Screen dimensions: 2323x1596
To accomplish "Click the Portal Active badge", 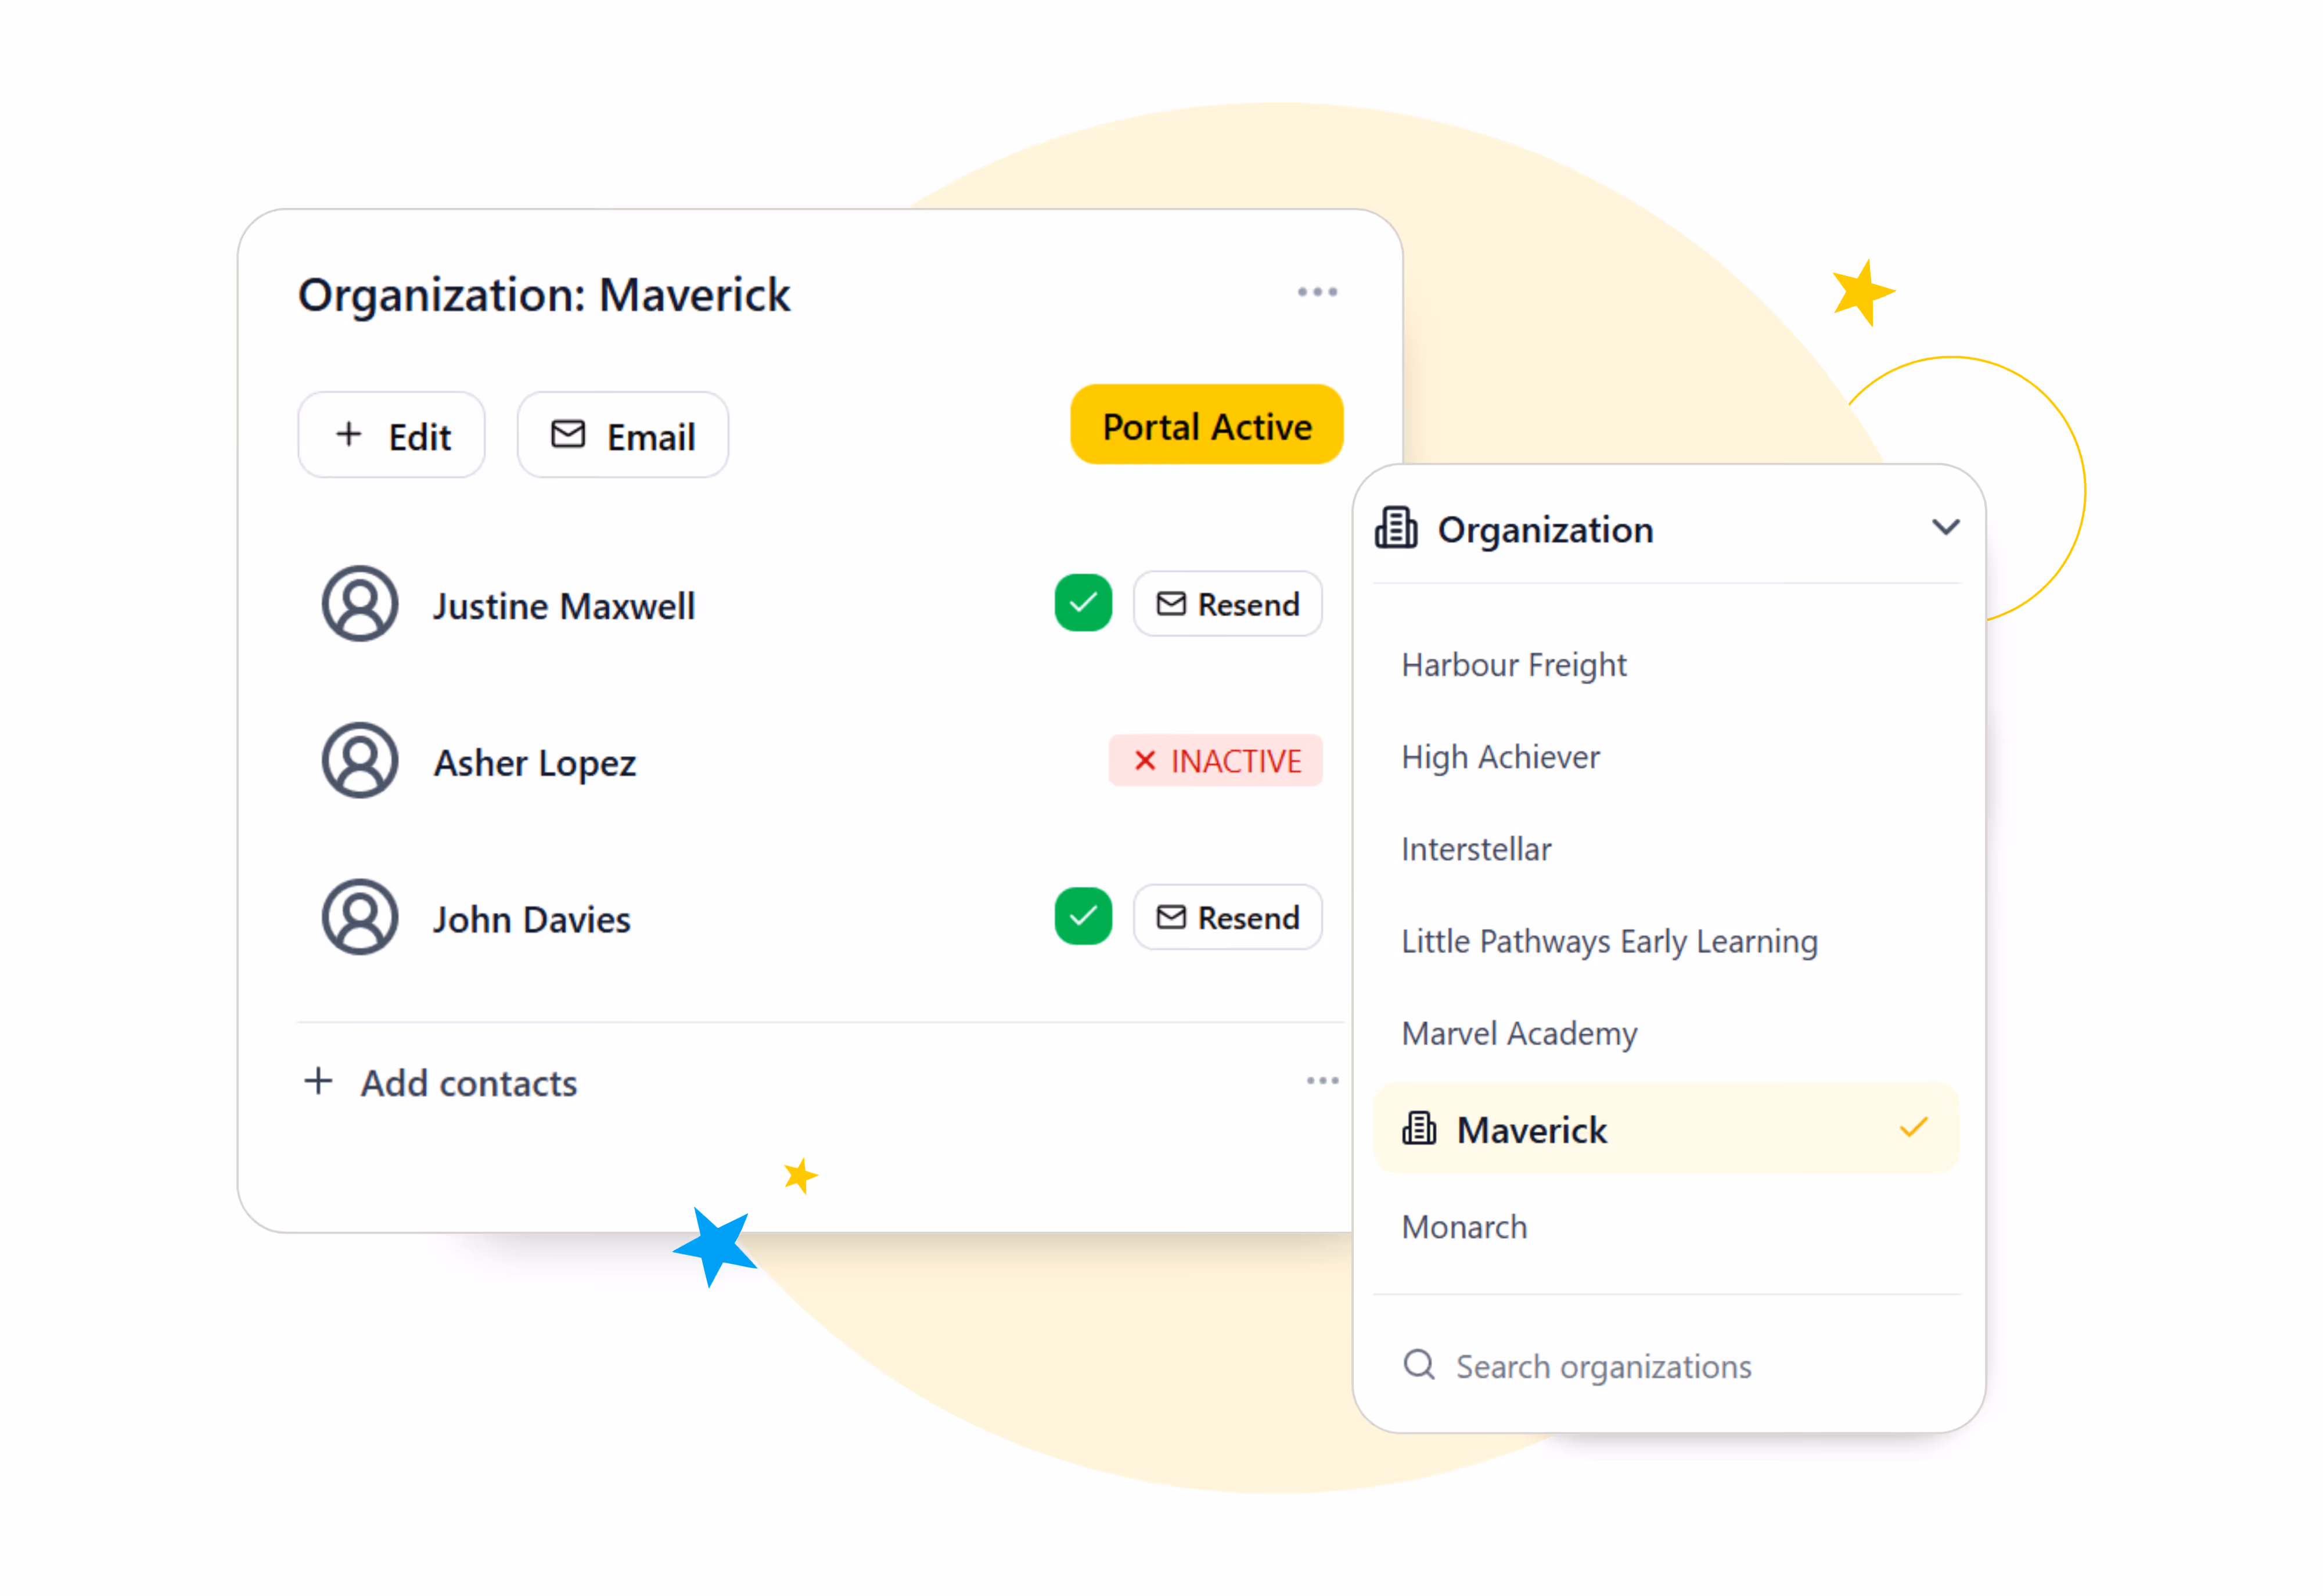I will 1206,425.
